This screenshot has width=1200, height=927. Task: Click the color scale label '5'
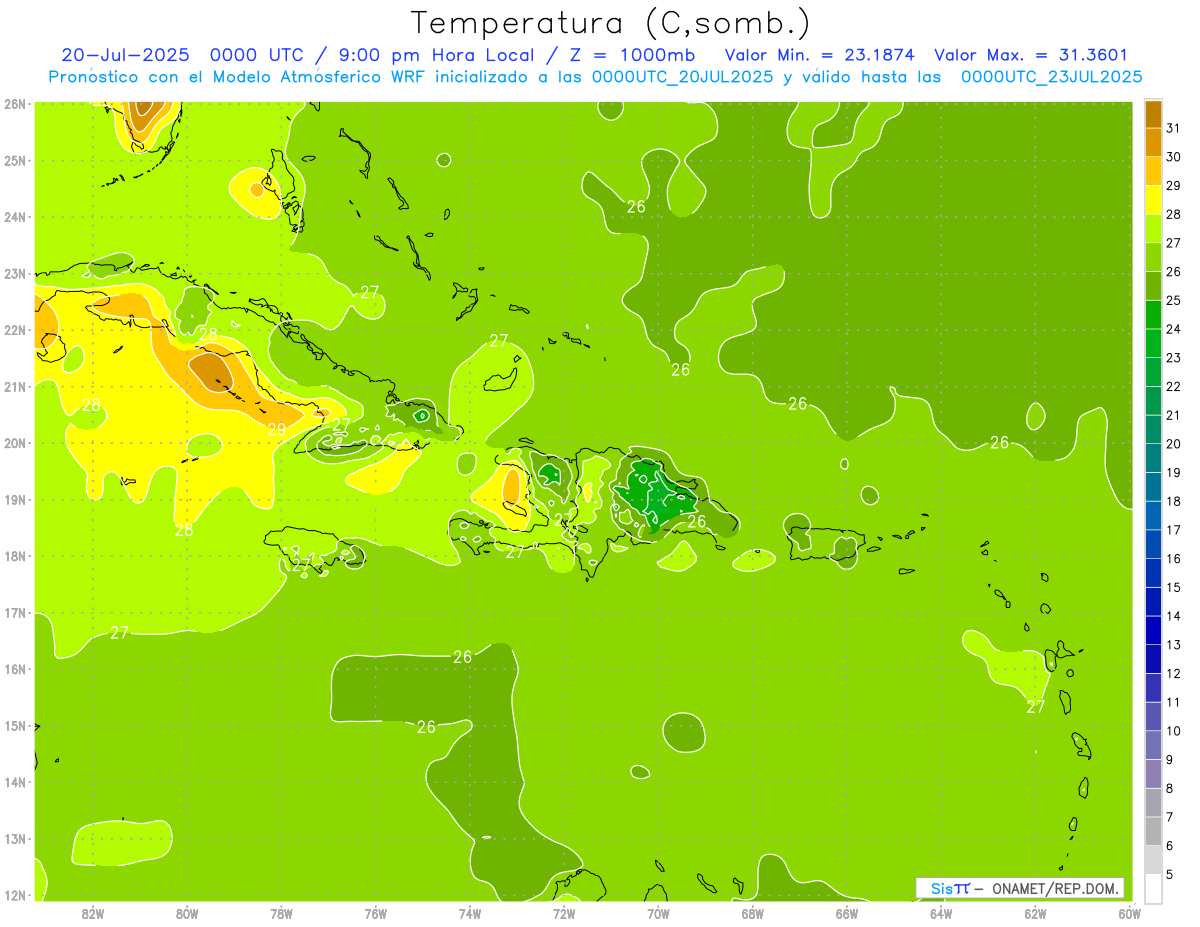click(1170, 874)
